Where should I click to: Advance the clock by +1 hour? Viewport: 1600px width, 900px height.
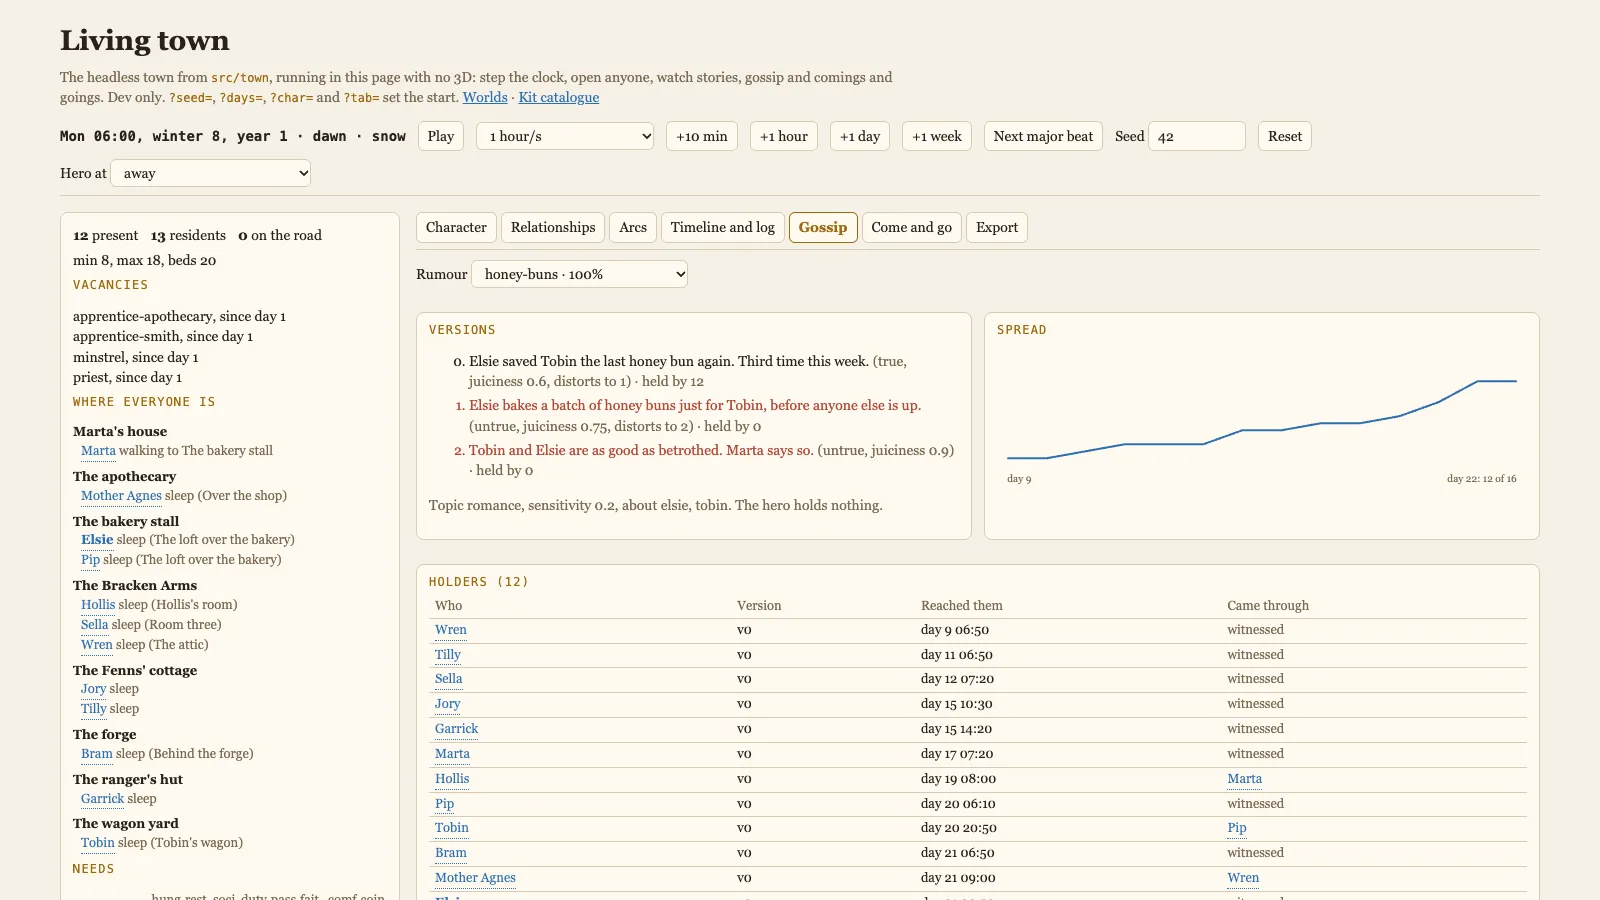tap(784, 136)
